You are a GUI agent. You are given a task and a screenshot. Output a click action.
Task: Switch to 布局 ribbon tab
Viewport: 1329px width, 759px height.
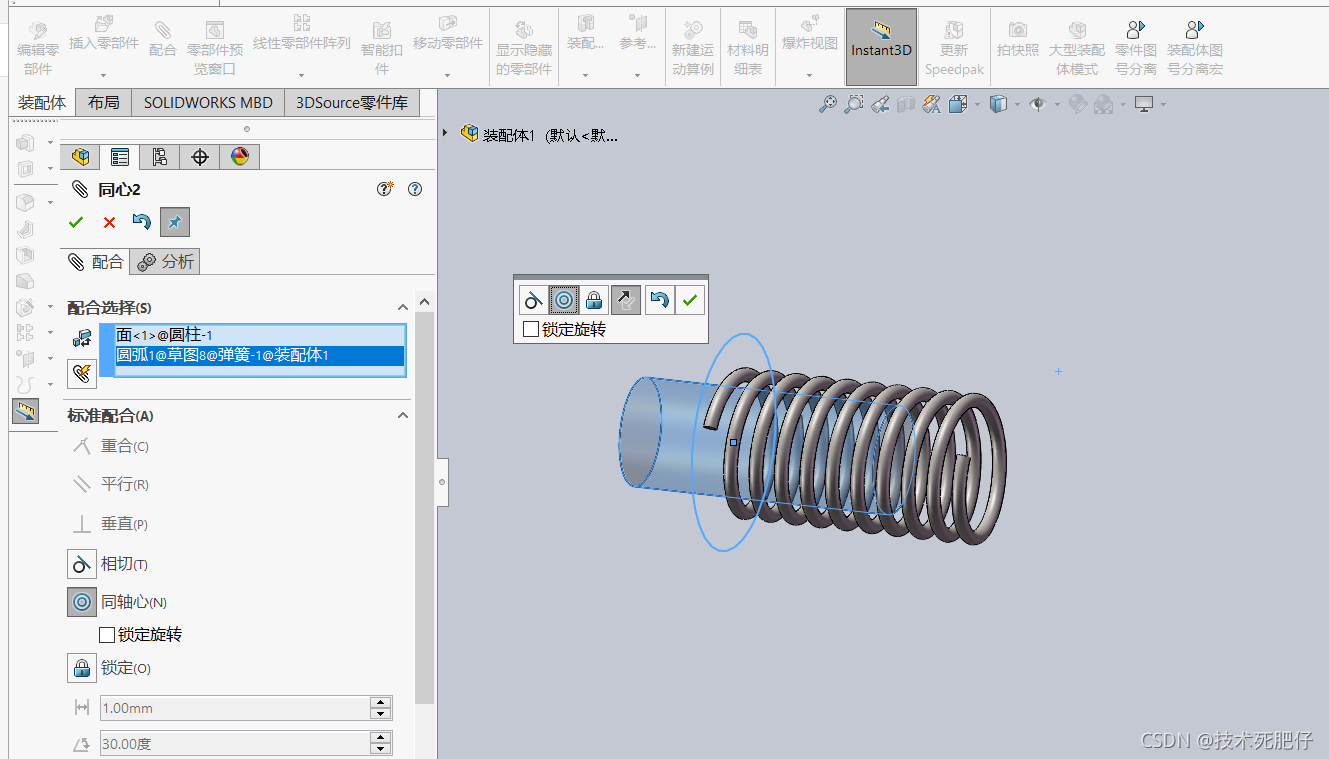coord(103,102)
